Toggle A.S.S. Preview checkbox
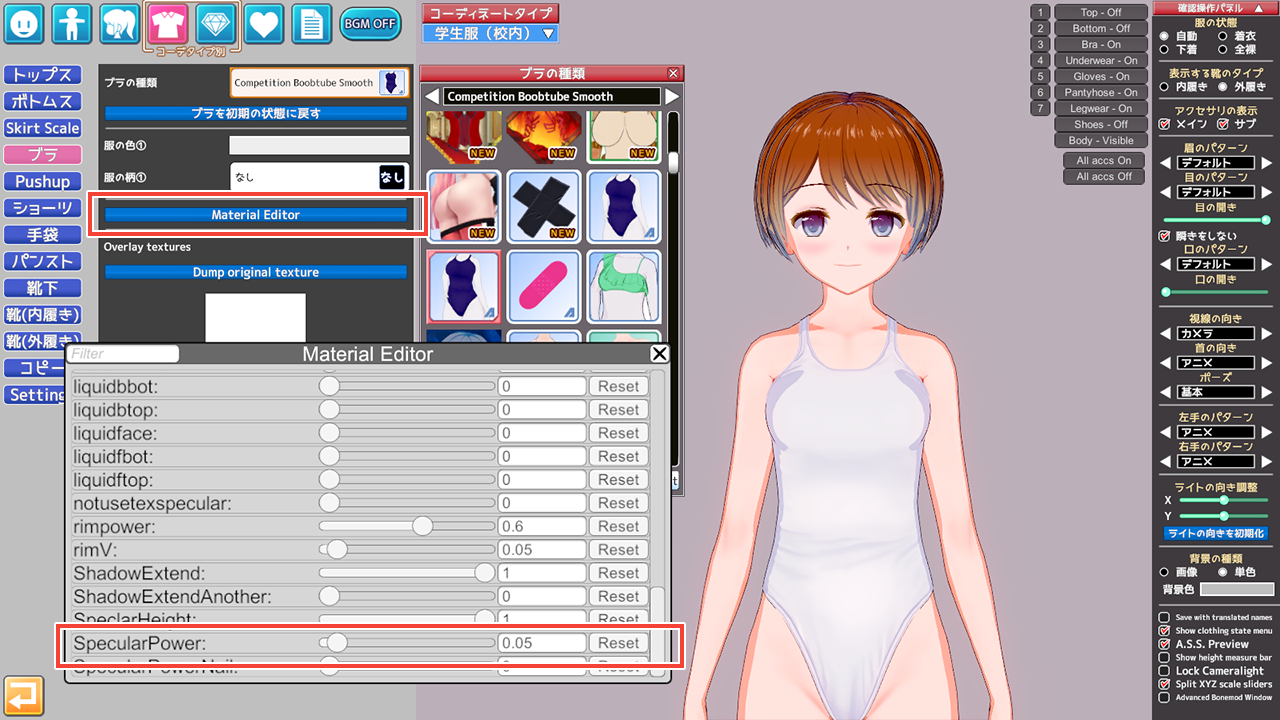This screenshot has height=720, width=1280. (1164, 644)
